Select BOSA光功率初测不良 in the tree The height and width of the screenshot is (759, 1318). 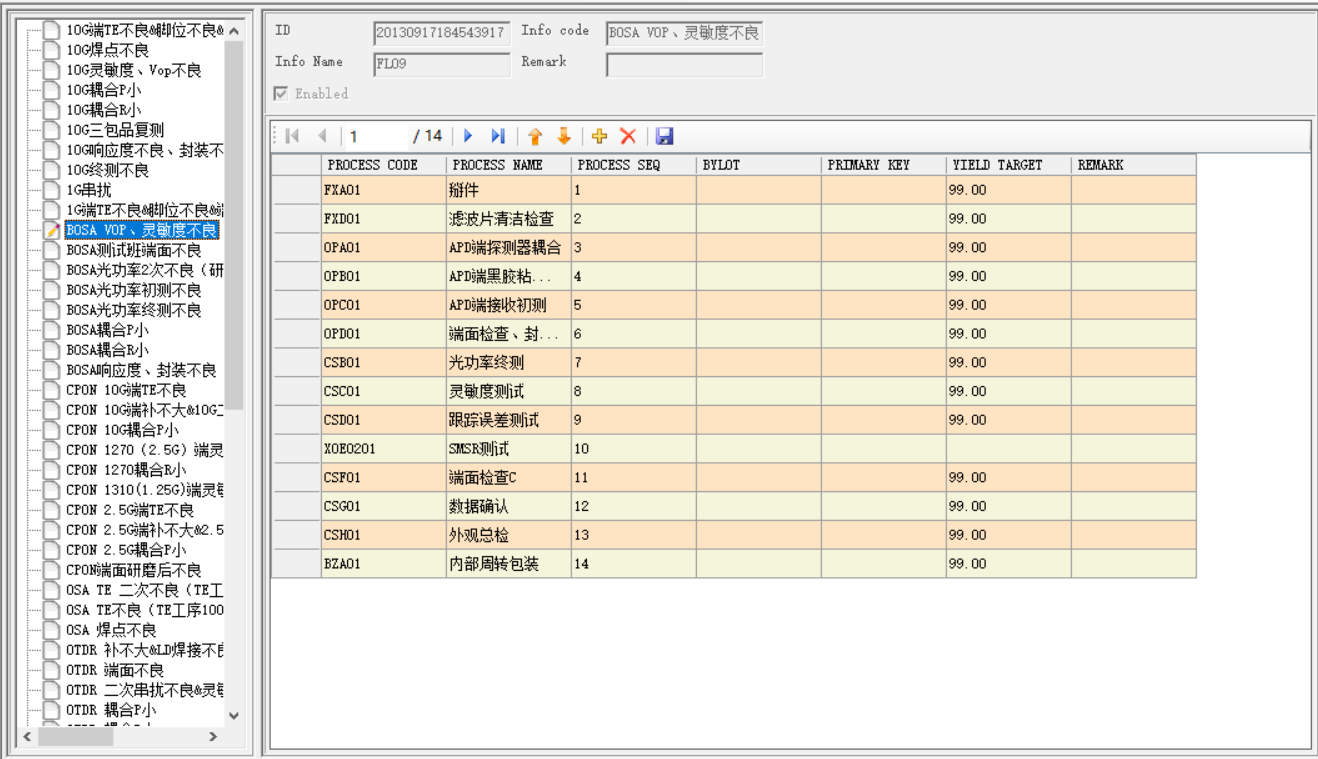[133, 290]
